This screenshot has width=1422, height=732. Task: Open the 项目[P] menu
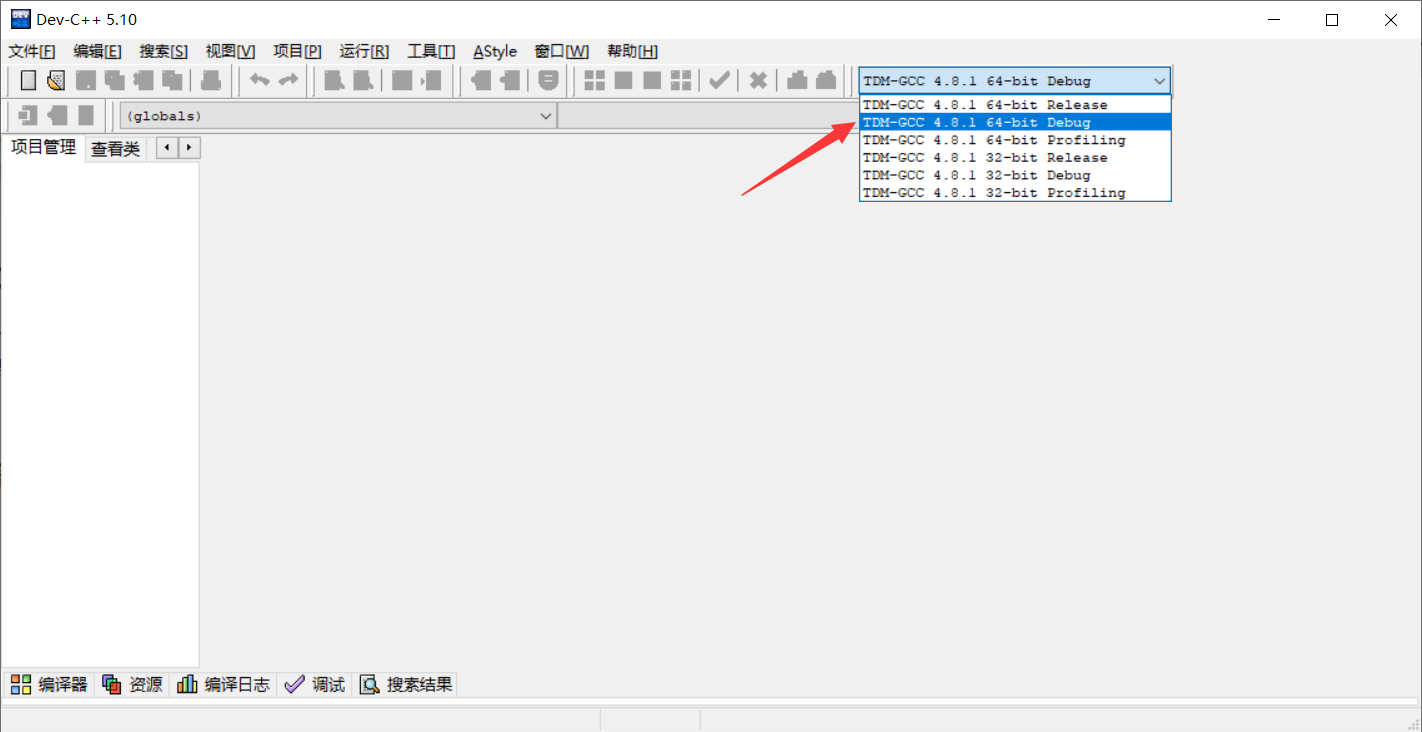297,51
